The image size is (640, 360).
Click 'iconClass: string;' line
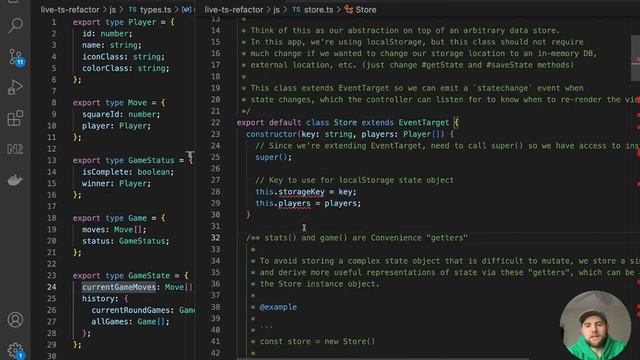coord(123,57)
